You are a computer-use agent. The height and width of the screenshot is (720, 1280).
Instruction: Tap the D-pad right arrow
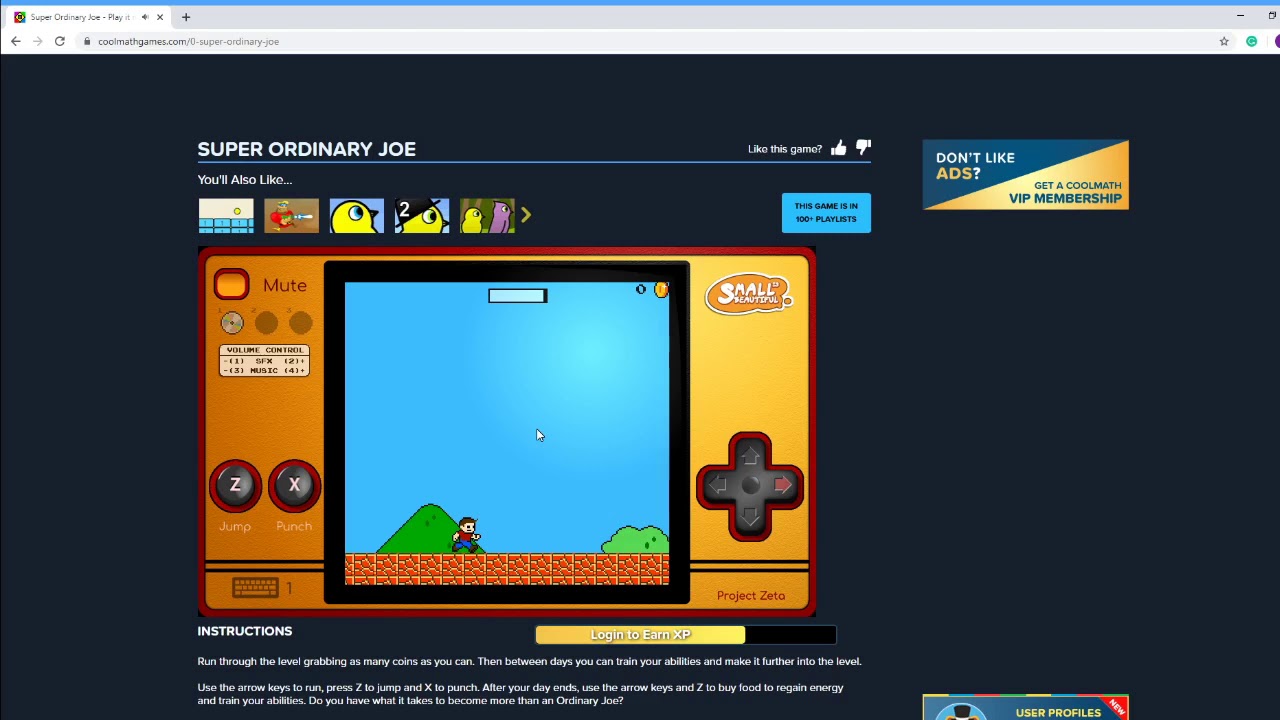click(x=783, y=486)
